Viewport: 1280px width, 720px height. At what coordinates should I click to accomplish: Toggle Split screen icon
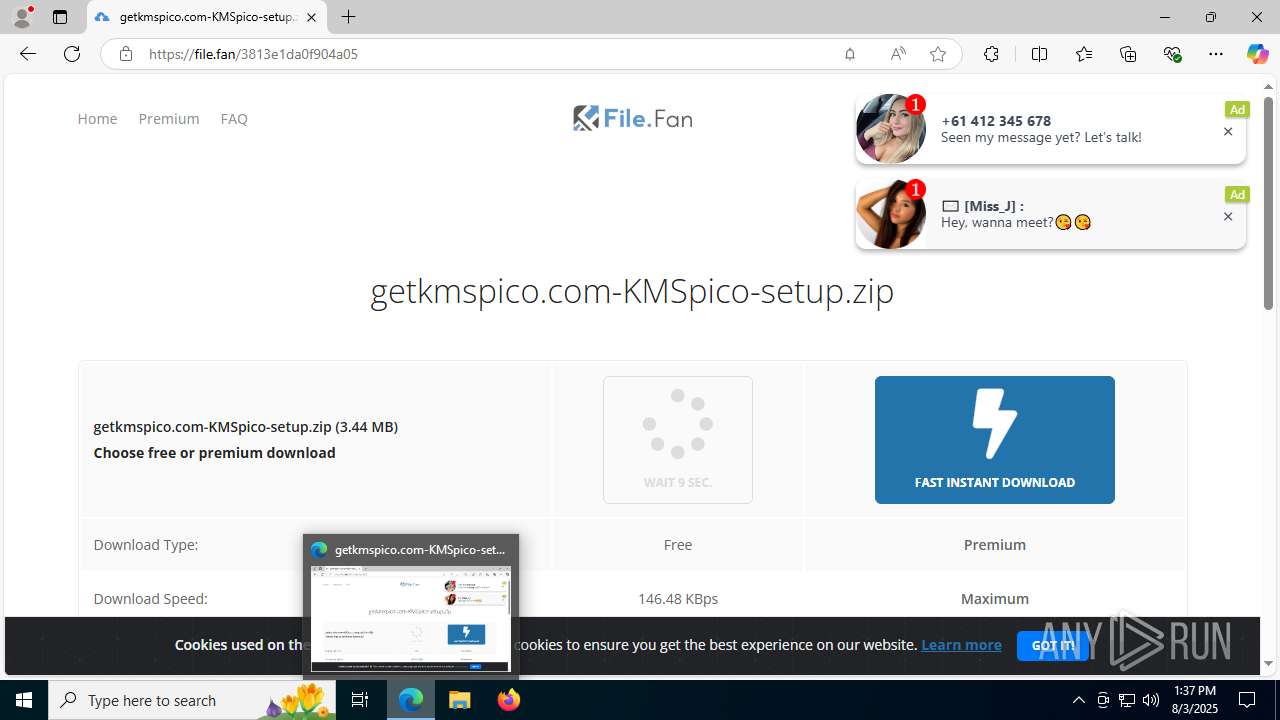[x=1039, y=54]
